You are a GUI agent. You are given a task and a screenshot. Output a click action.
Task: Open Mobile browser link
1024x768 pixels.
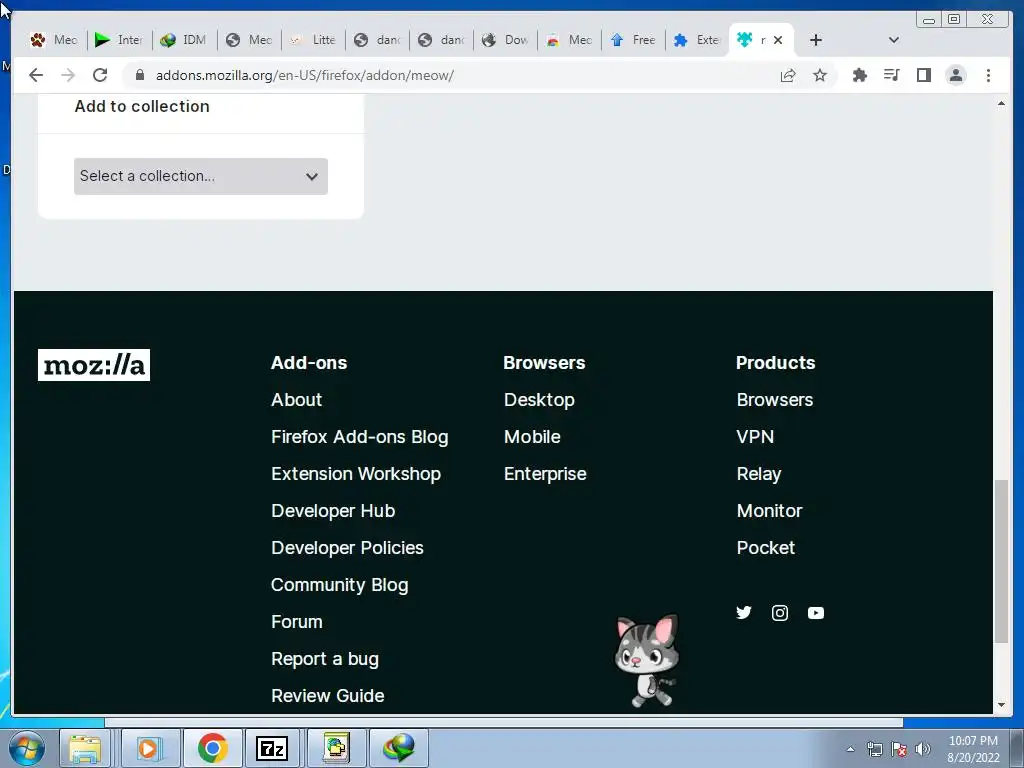[532, 437]
